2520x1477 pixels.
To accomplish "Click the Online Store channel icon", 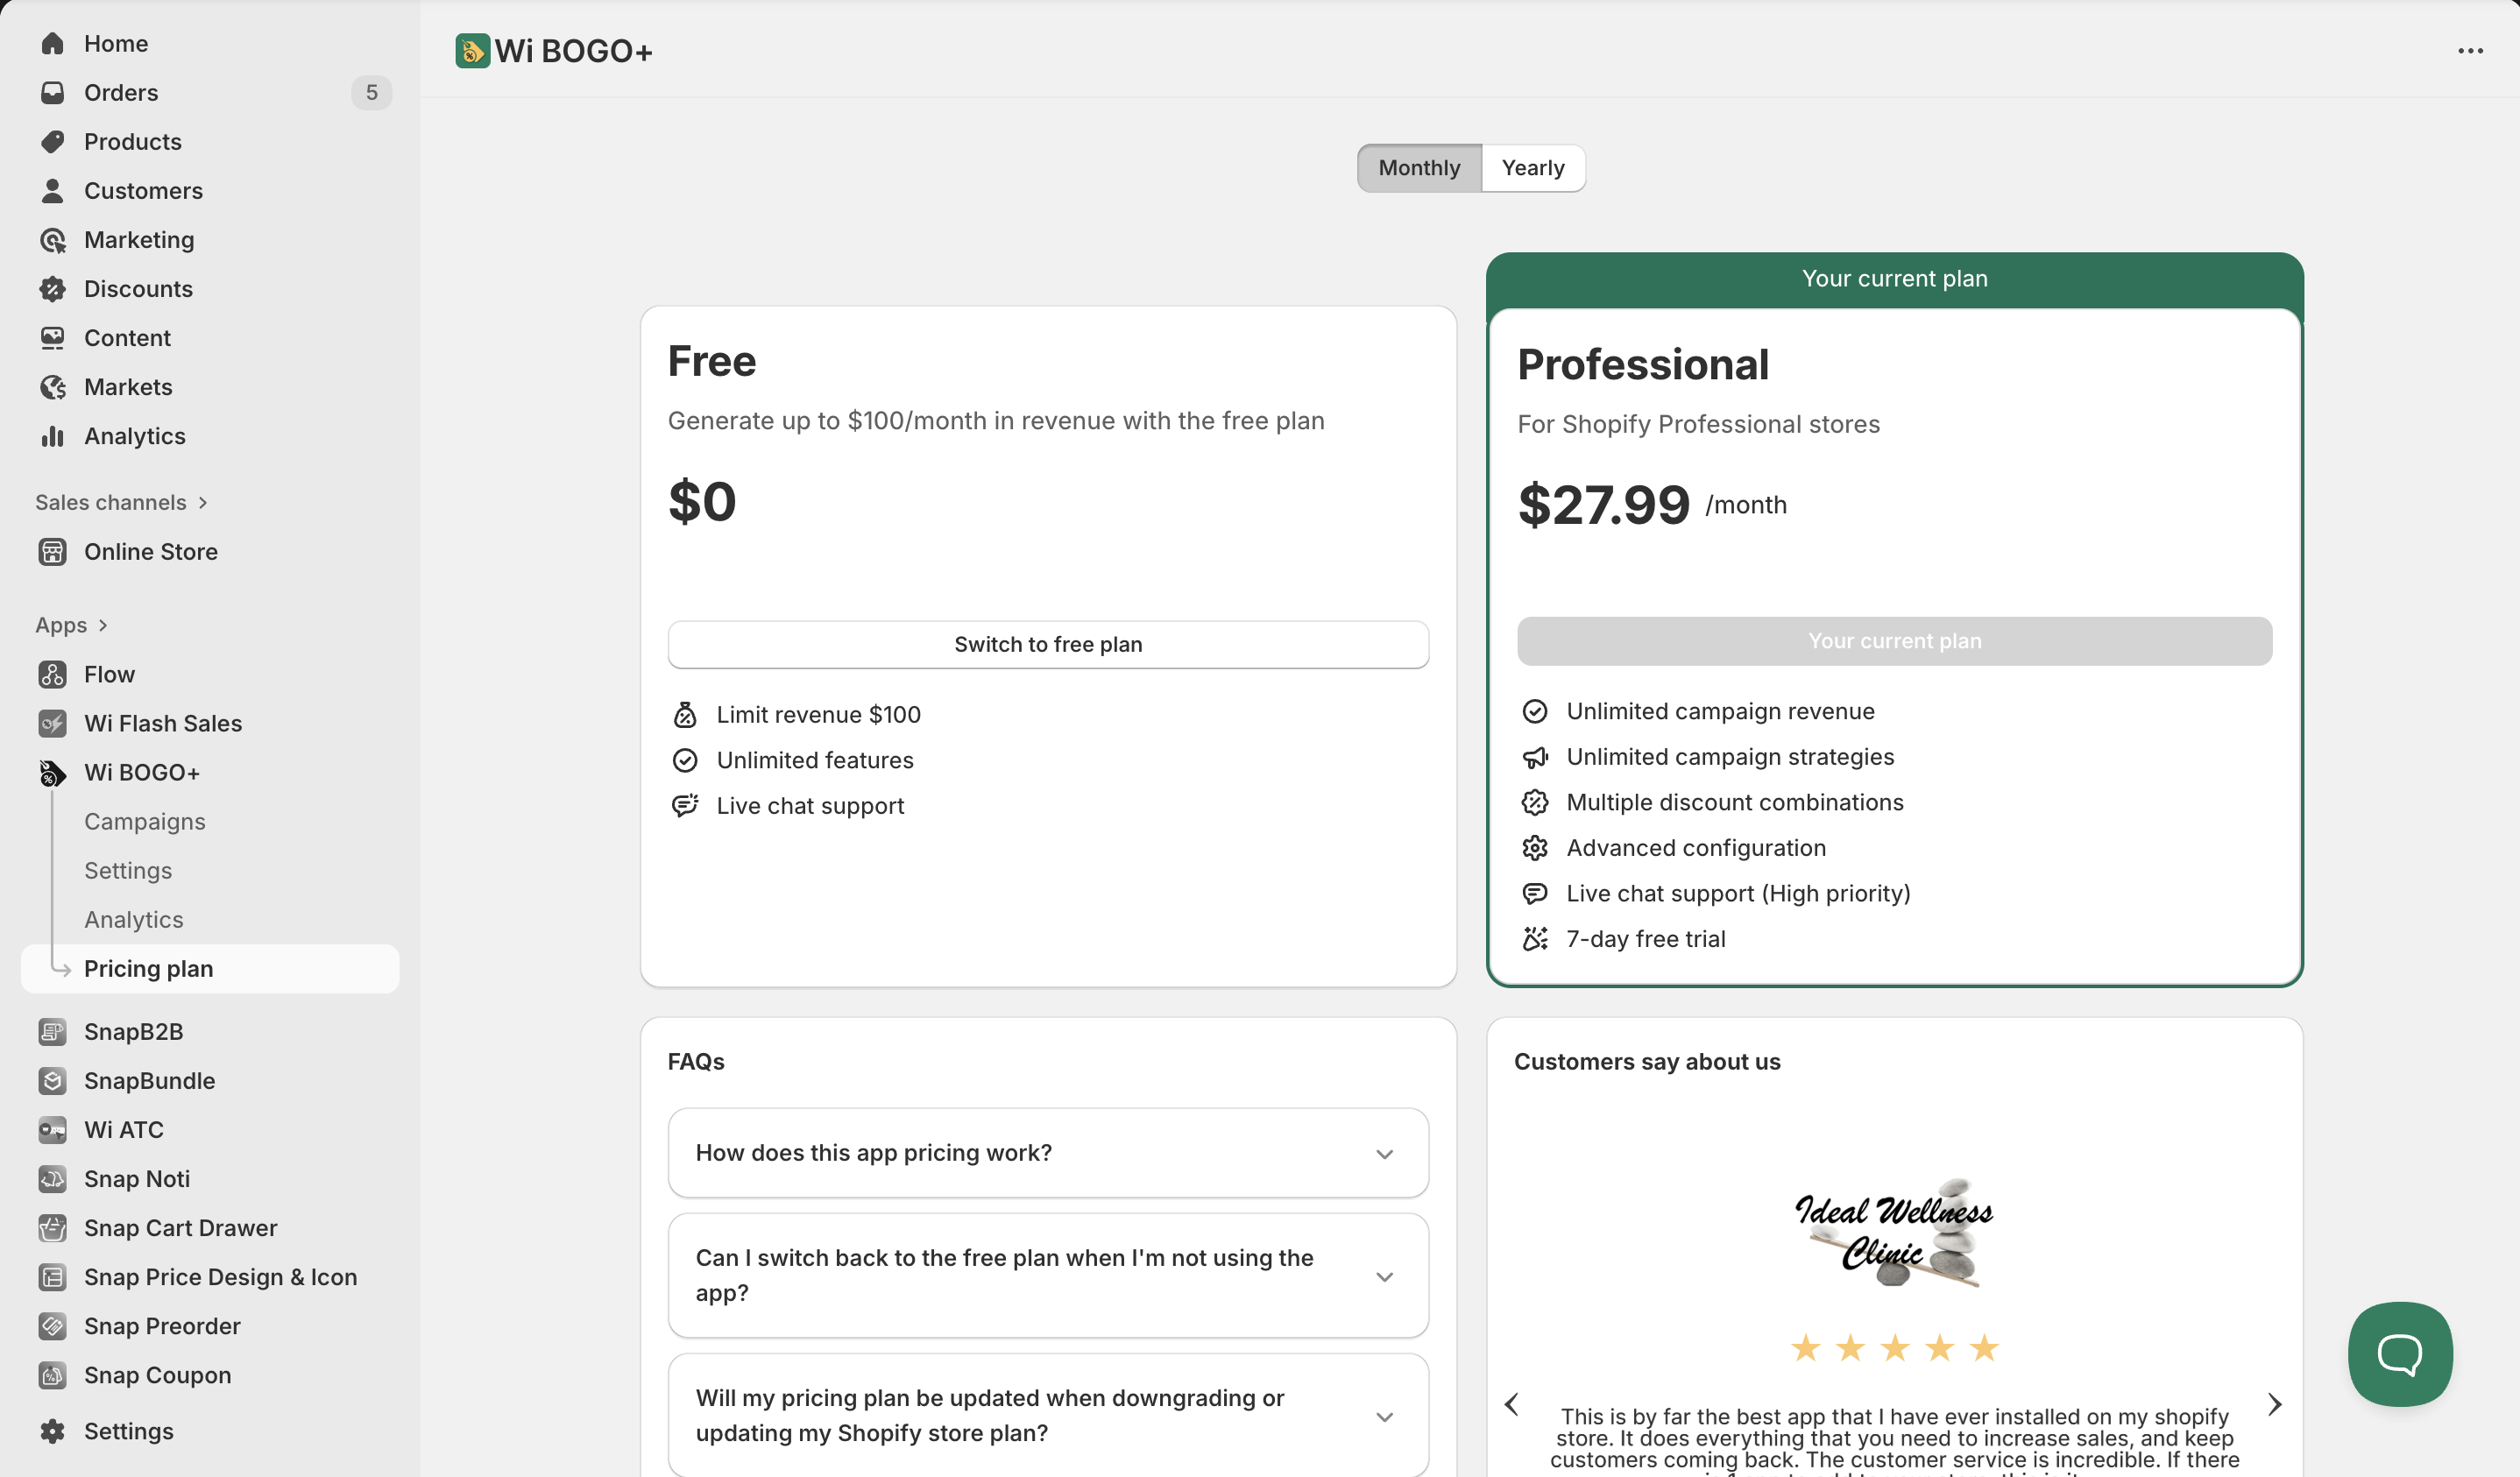I will click(52, 552).
